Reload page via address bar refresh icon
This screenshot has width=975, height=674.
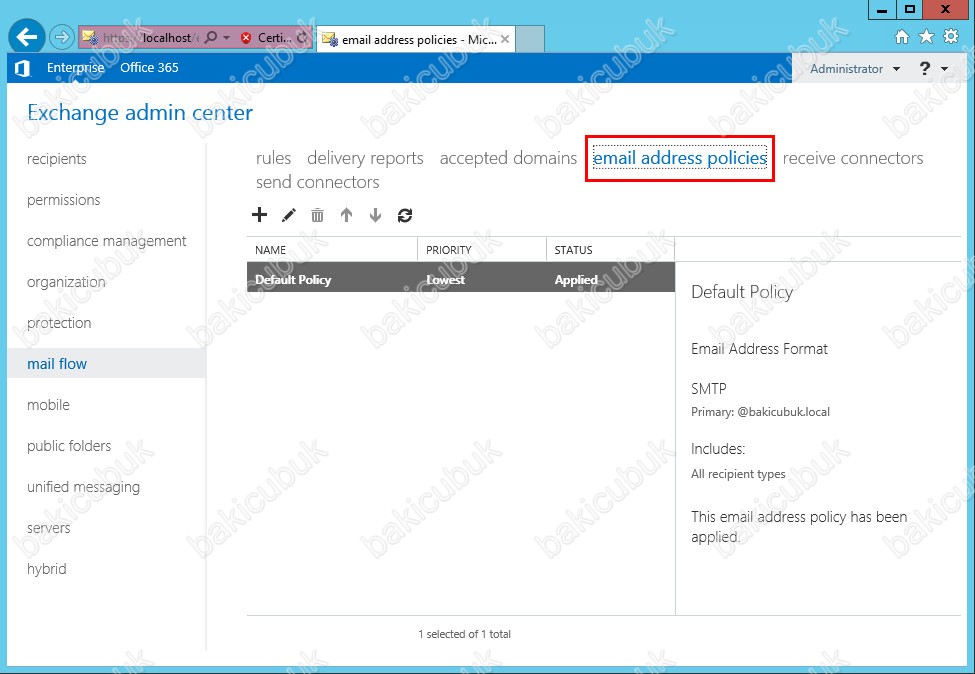(x=302, y=38)
